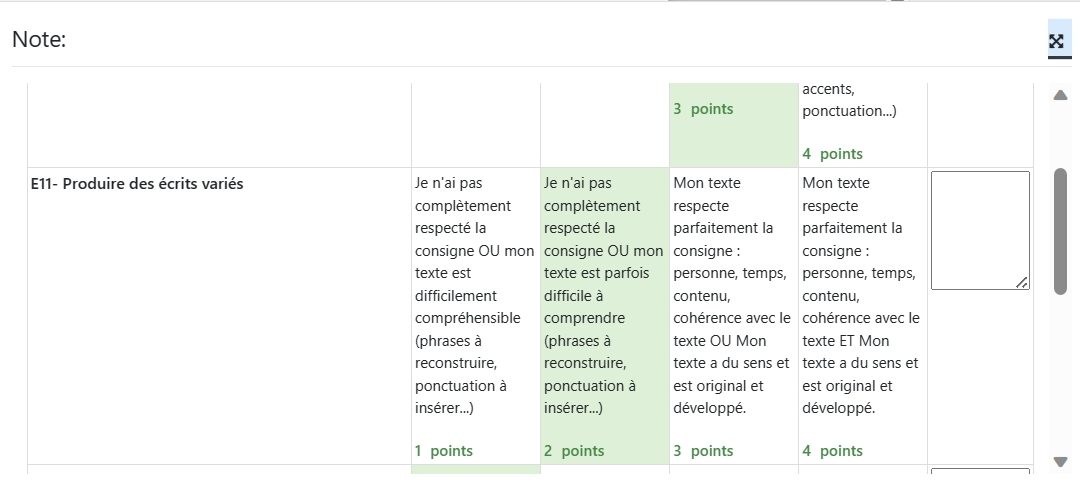Select highlighted E11 level 'parfois difficile à comprendre'
This screenshot has width=1080, height=486.
(605, 316)
